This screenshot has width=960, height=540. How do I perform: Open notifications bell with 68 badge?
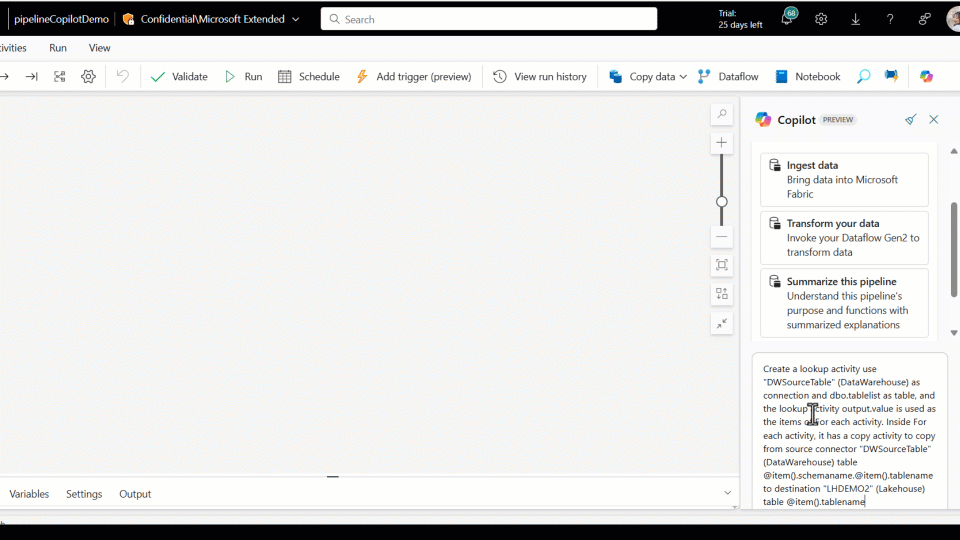(788, 18)
